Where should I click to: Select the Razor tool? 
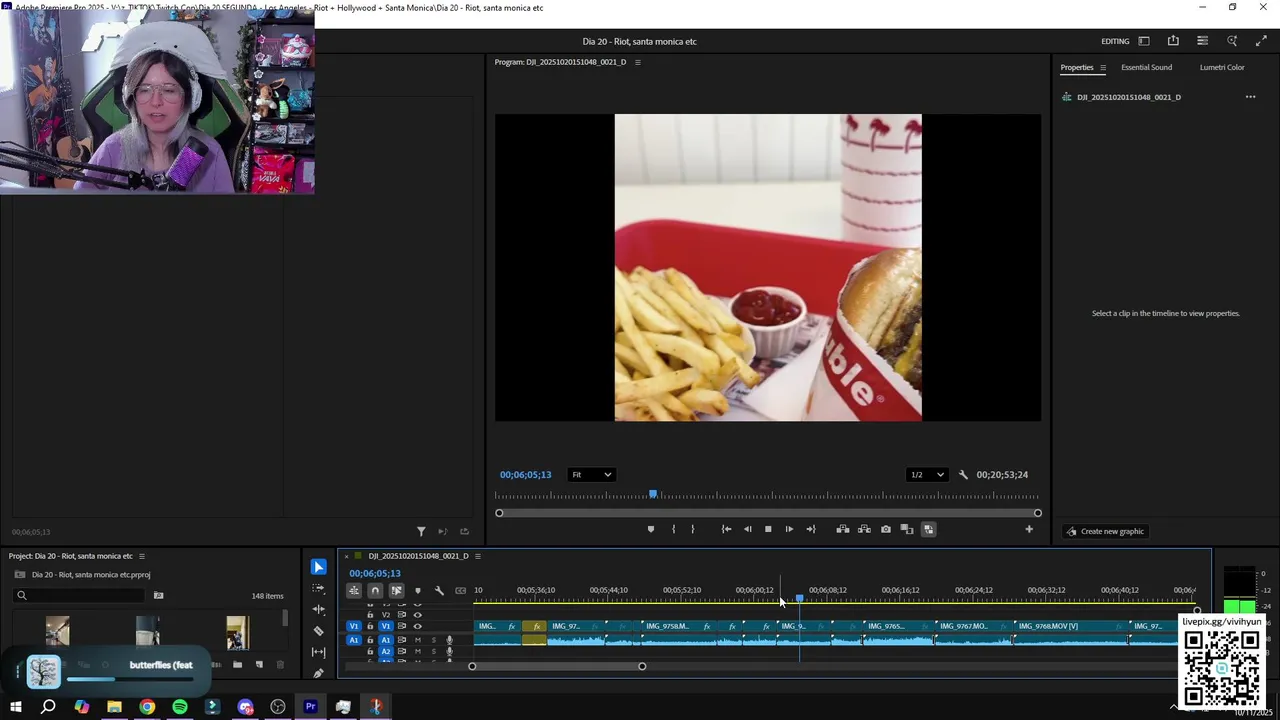click(319, 631)
